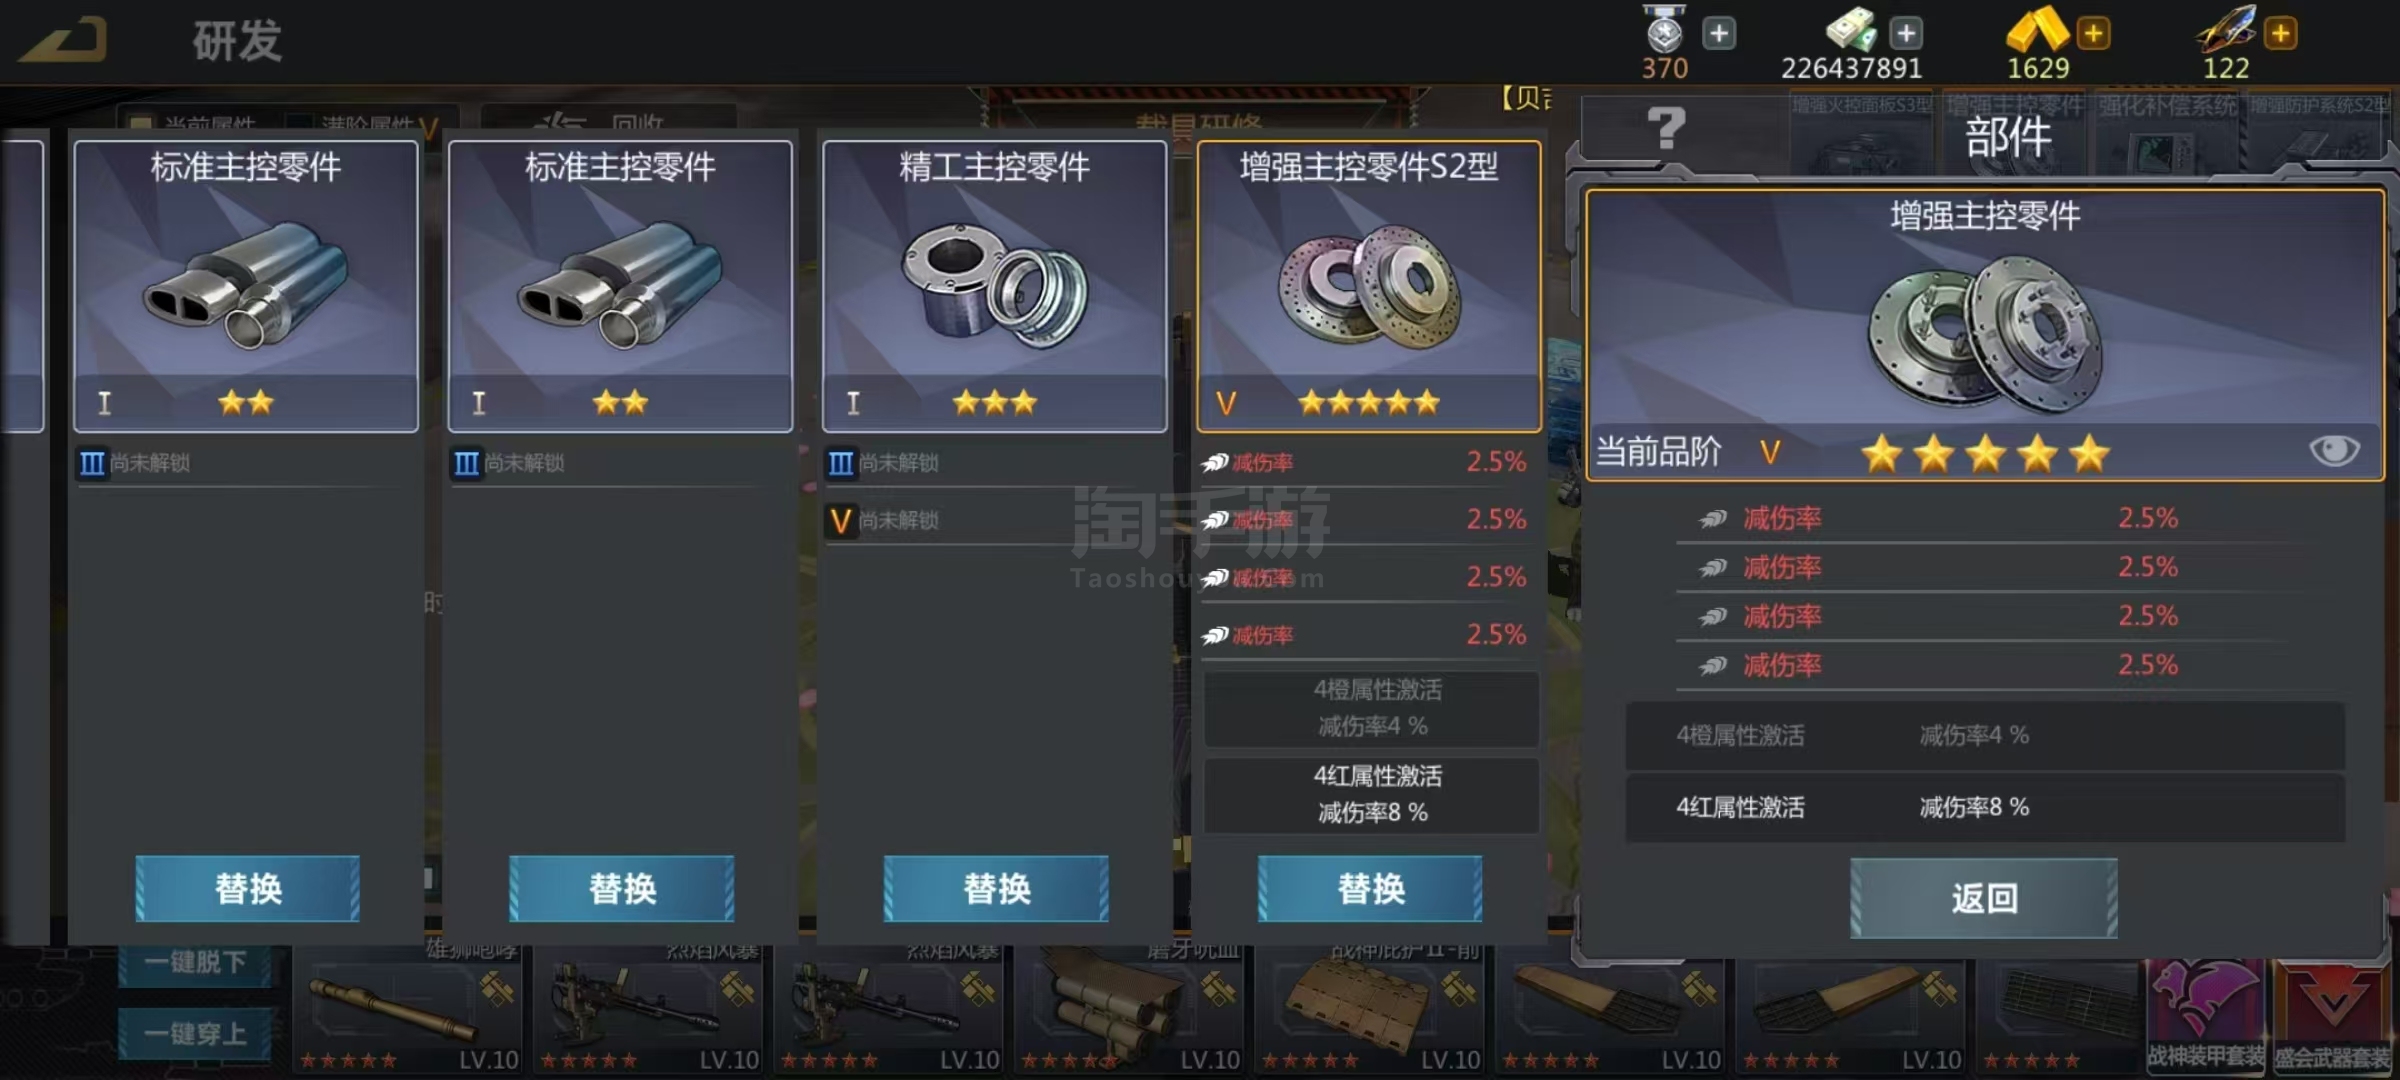Click the back arrow icon beside 研发
2400x1080 pixels.
click(62, 41)
